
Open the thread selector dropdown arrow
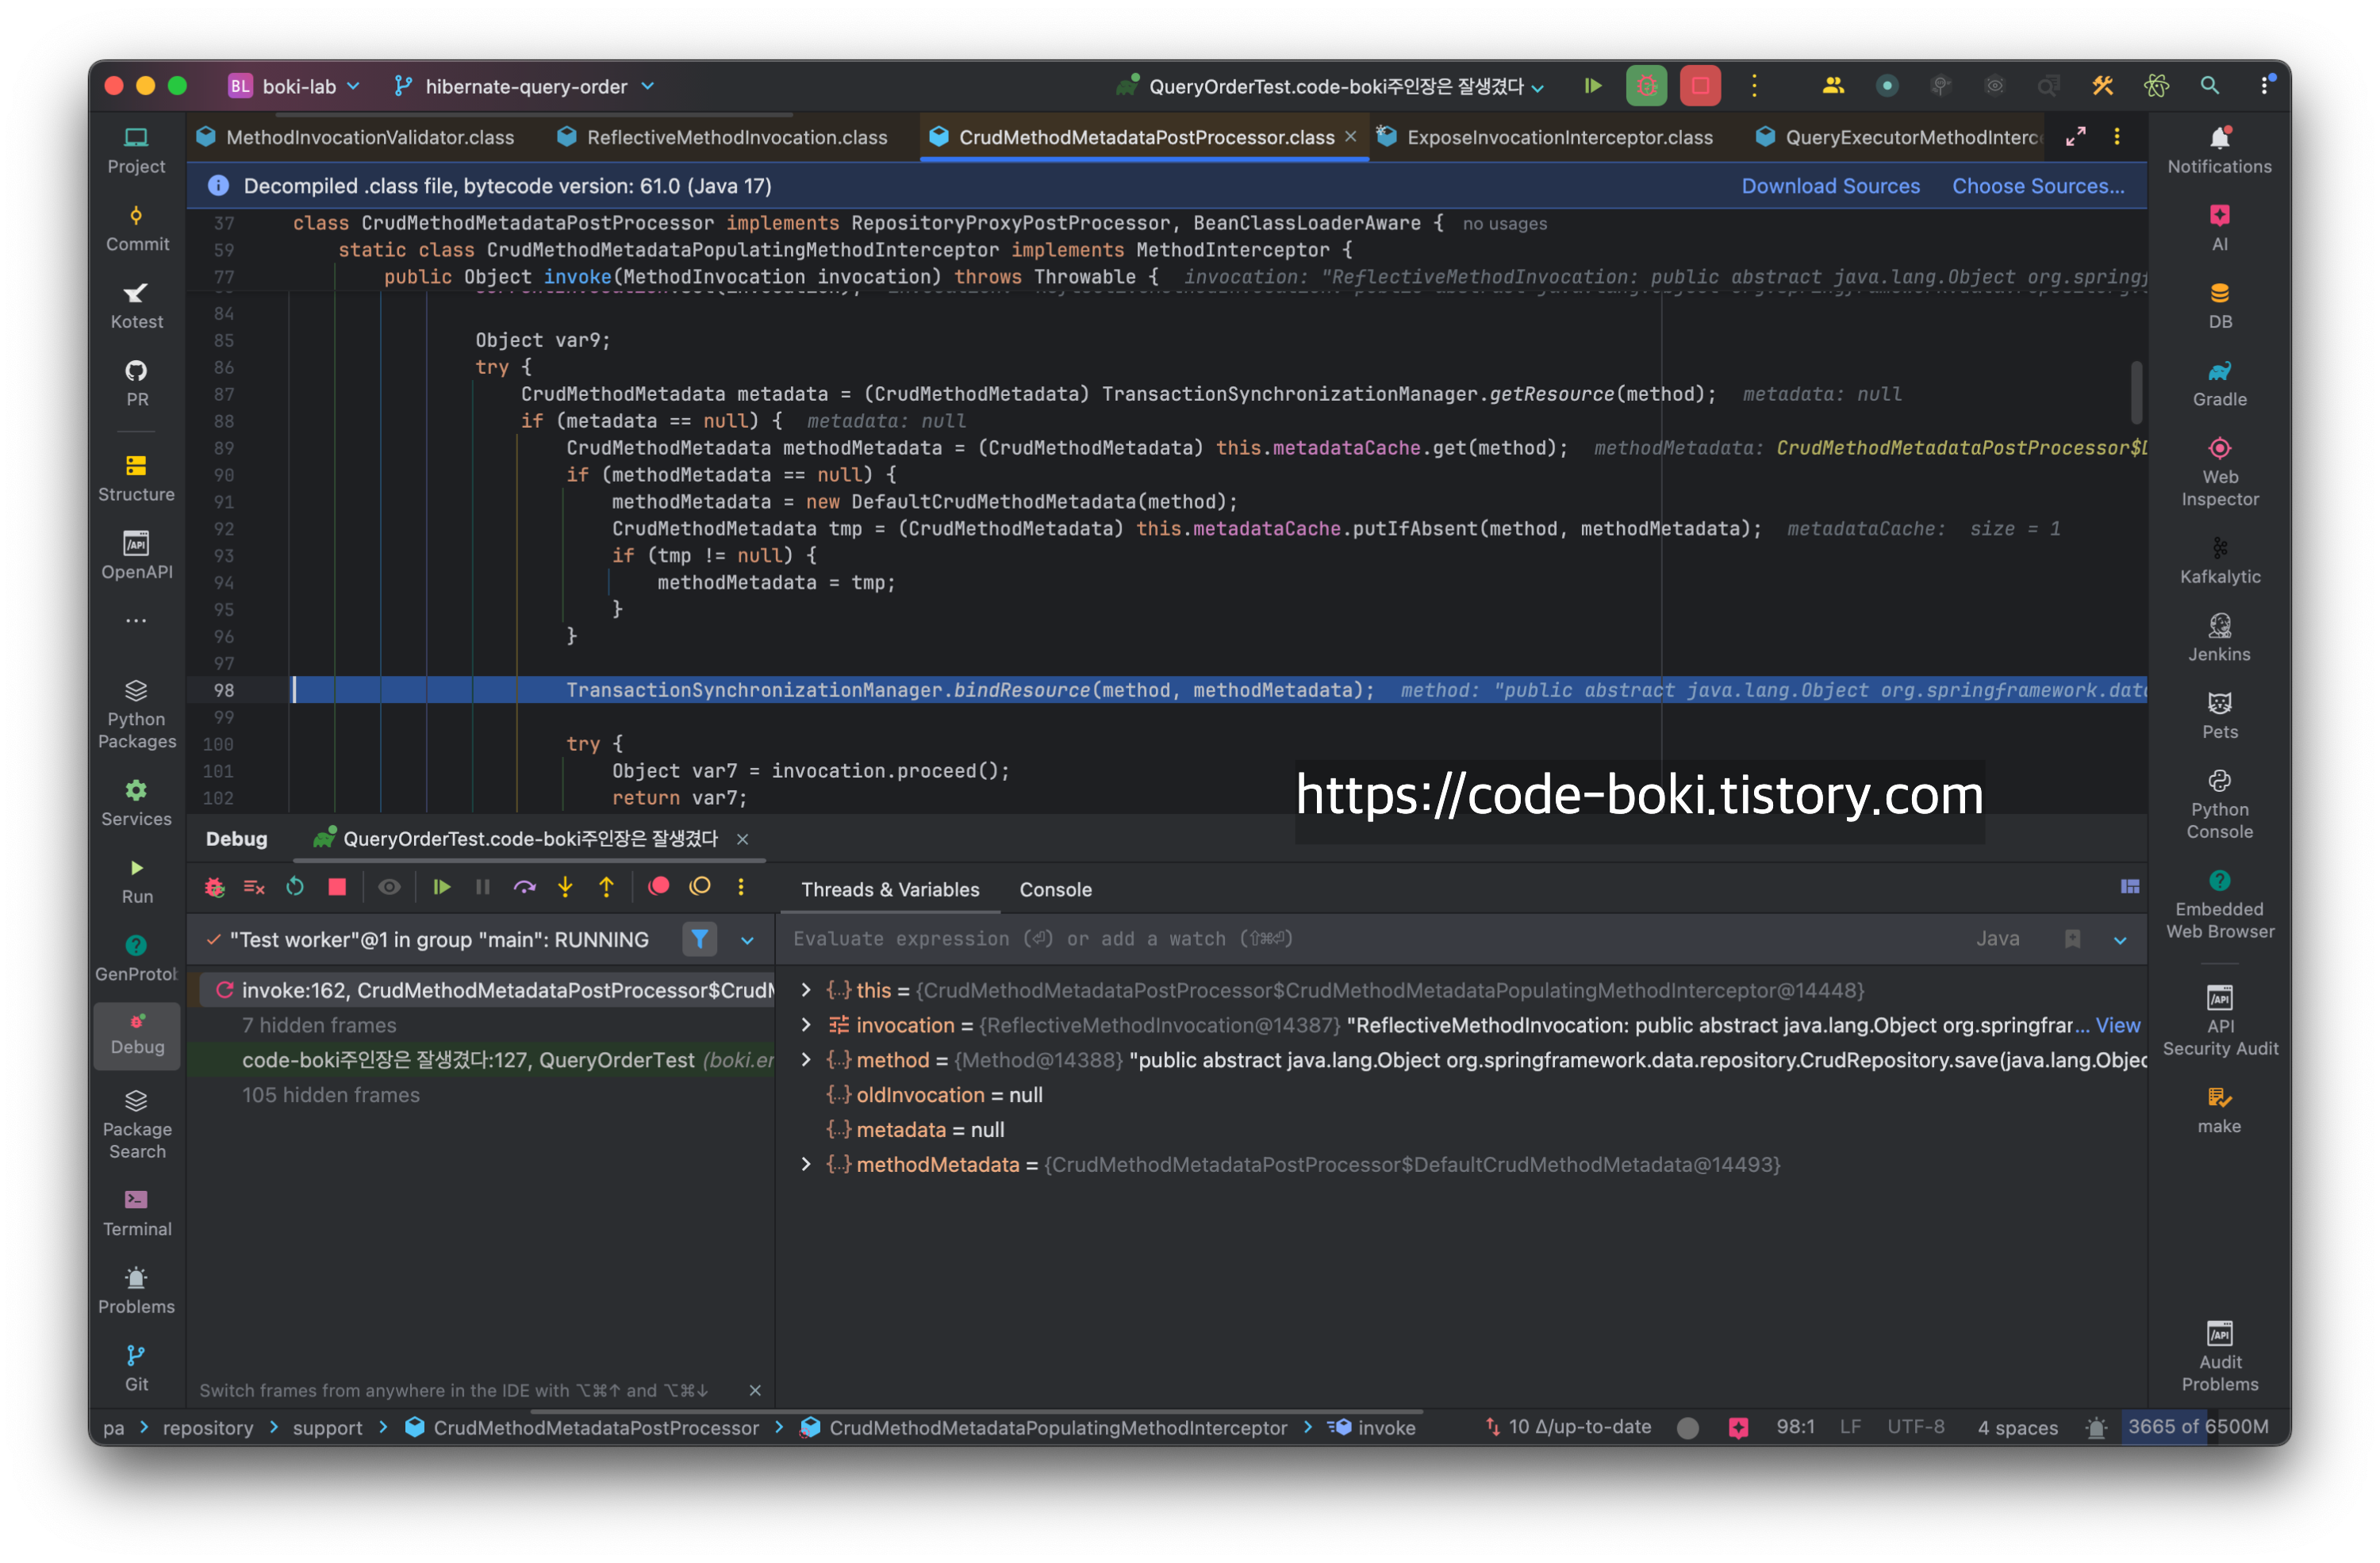point(747,940)
